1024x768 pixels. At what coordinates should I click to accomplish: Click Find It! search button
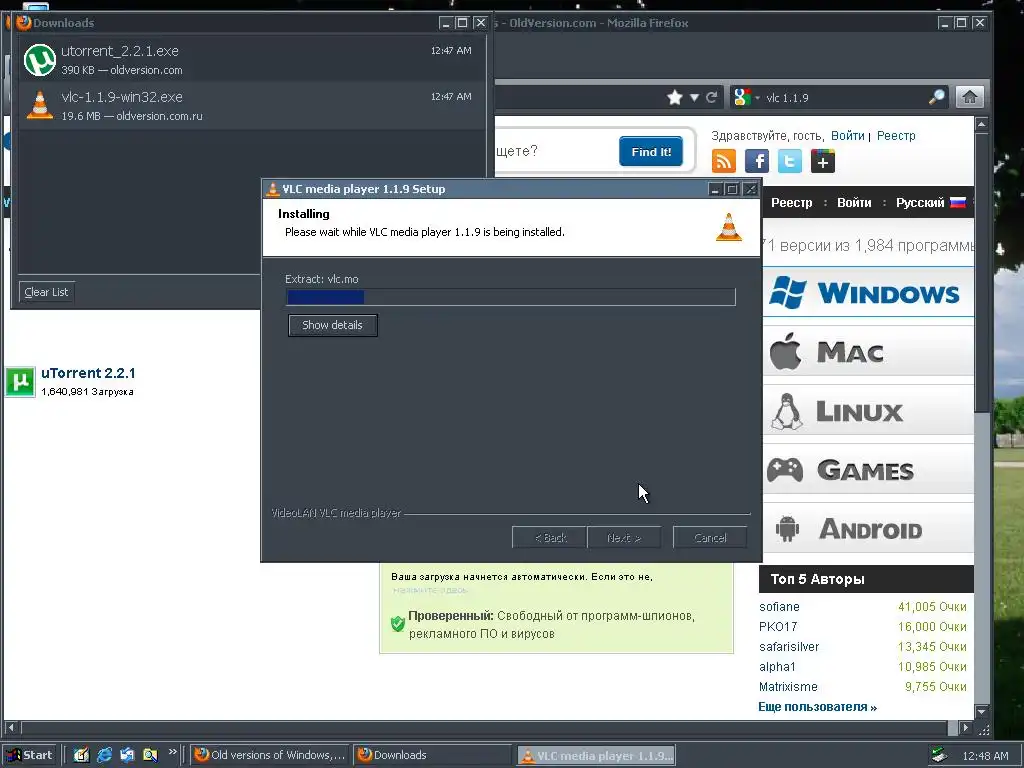[651, 152]
